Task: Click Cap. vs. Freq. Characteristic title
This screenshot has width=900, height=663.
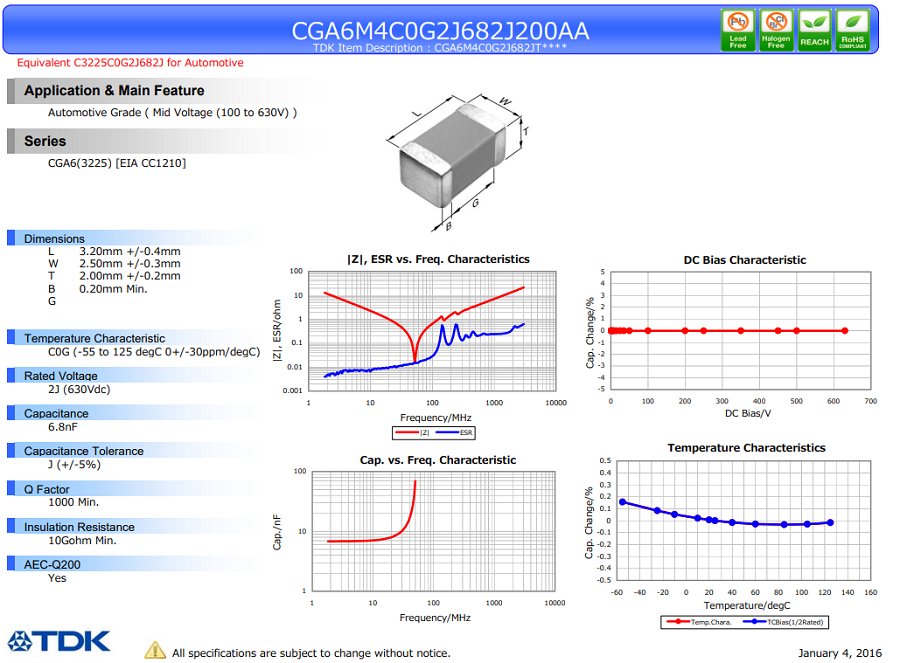Action: [x=438, y=460]
